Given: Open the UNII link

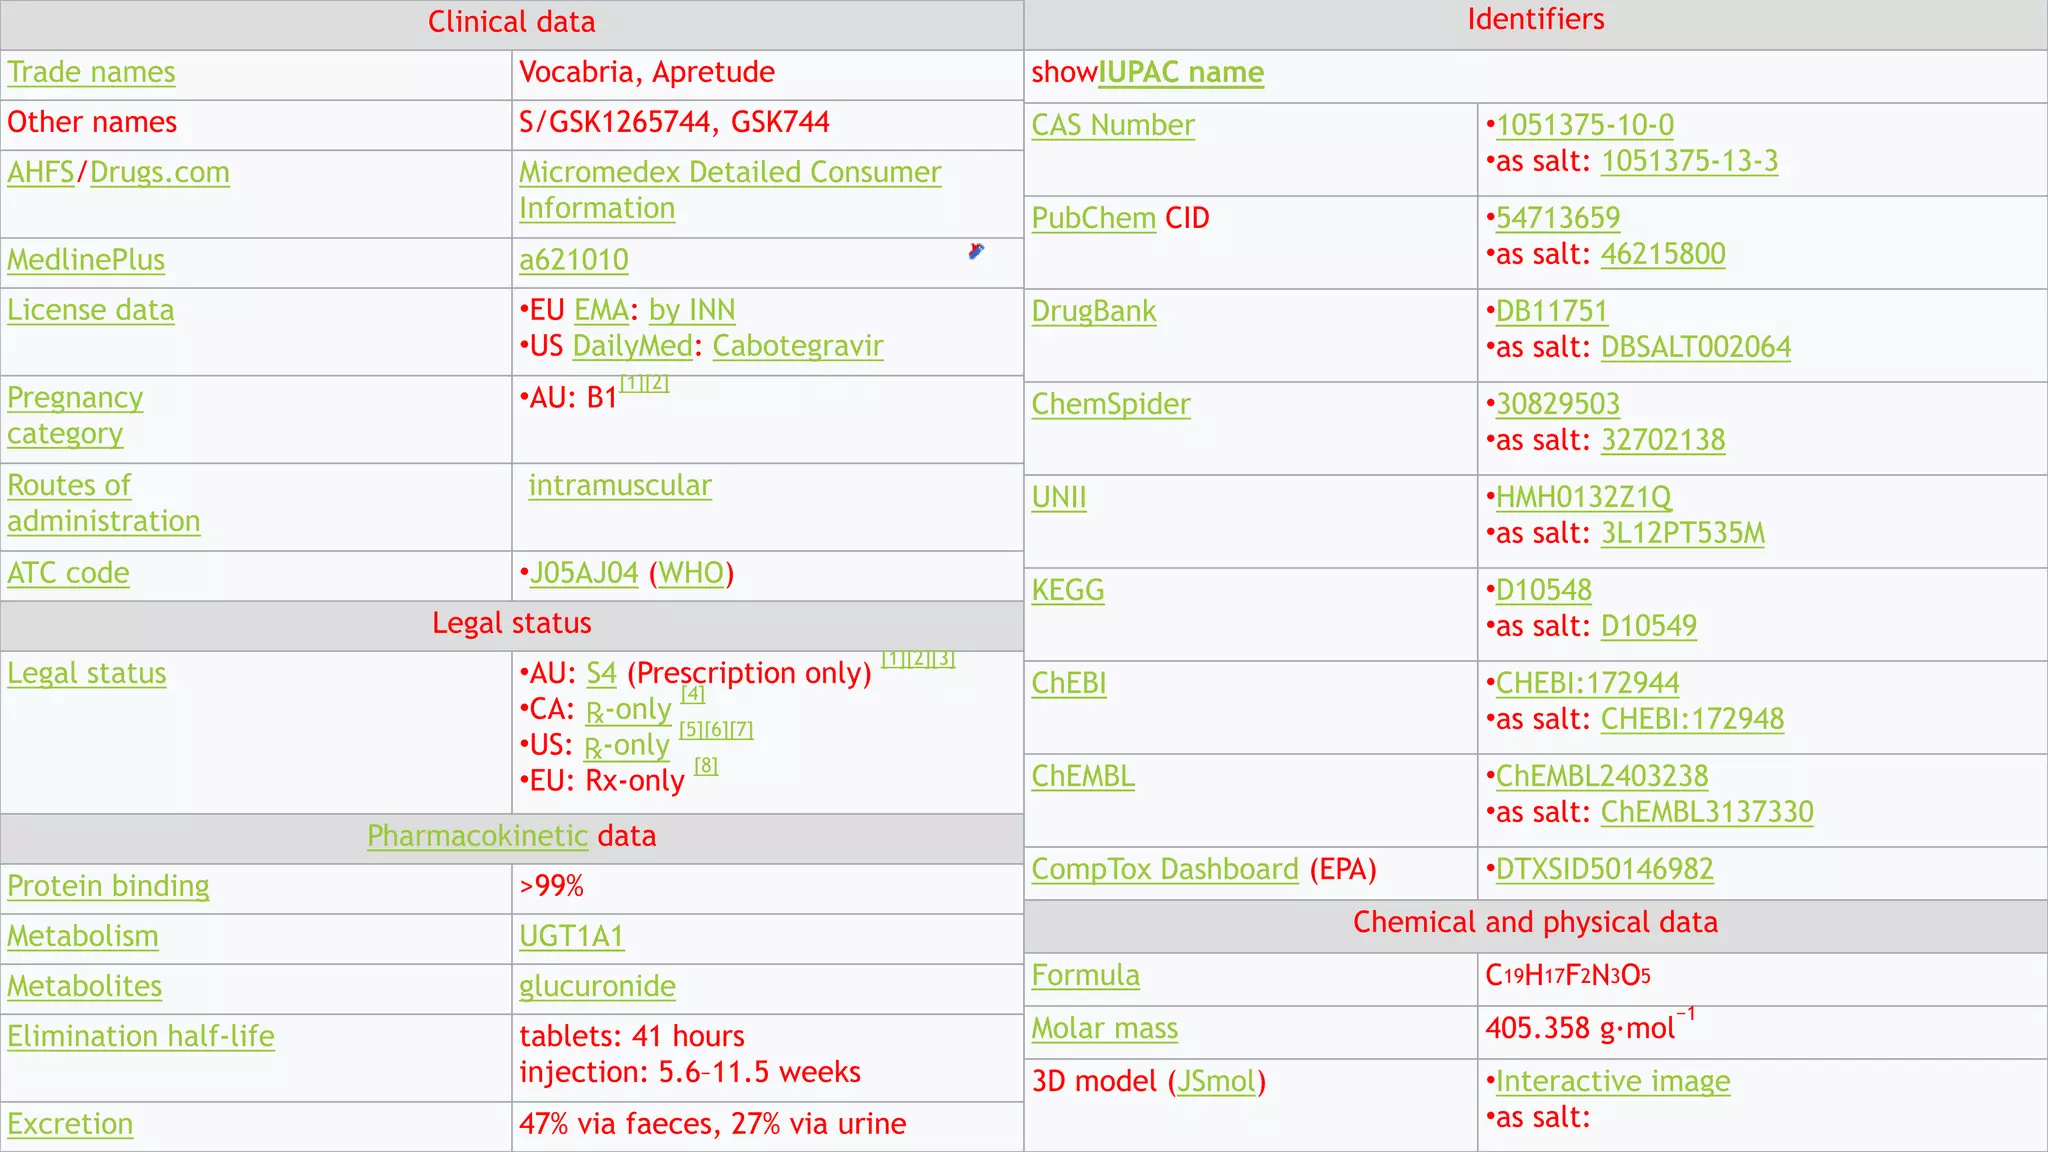Looking at the screenshot, I should click(1059, 497).
